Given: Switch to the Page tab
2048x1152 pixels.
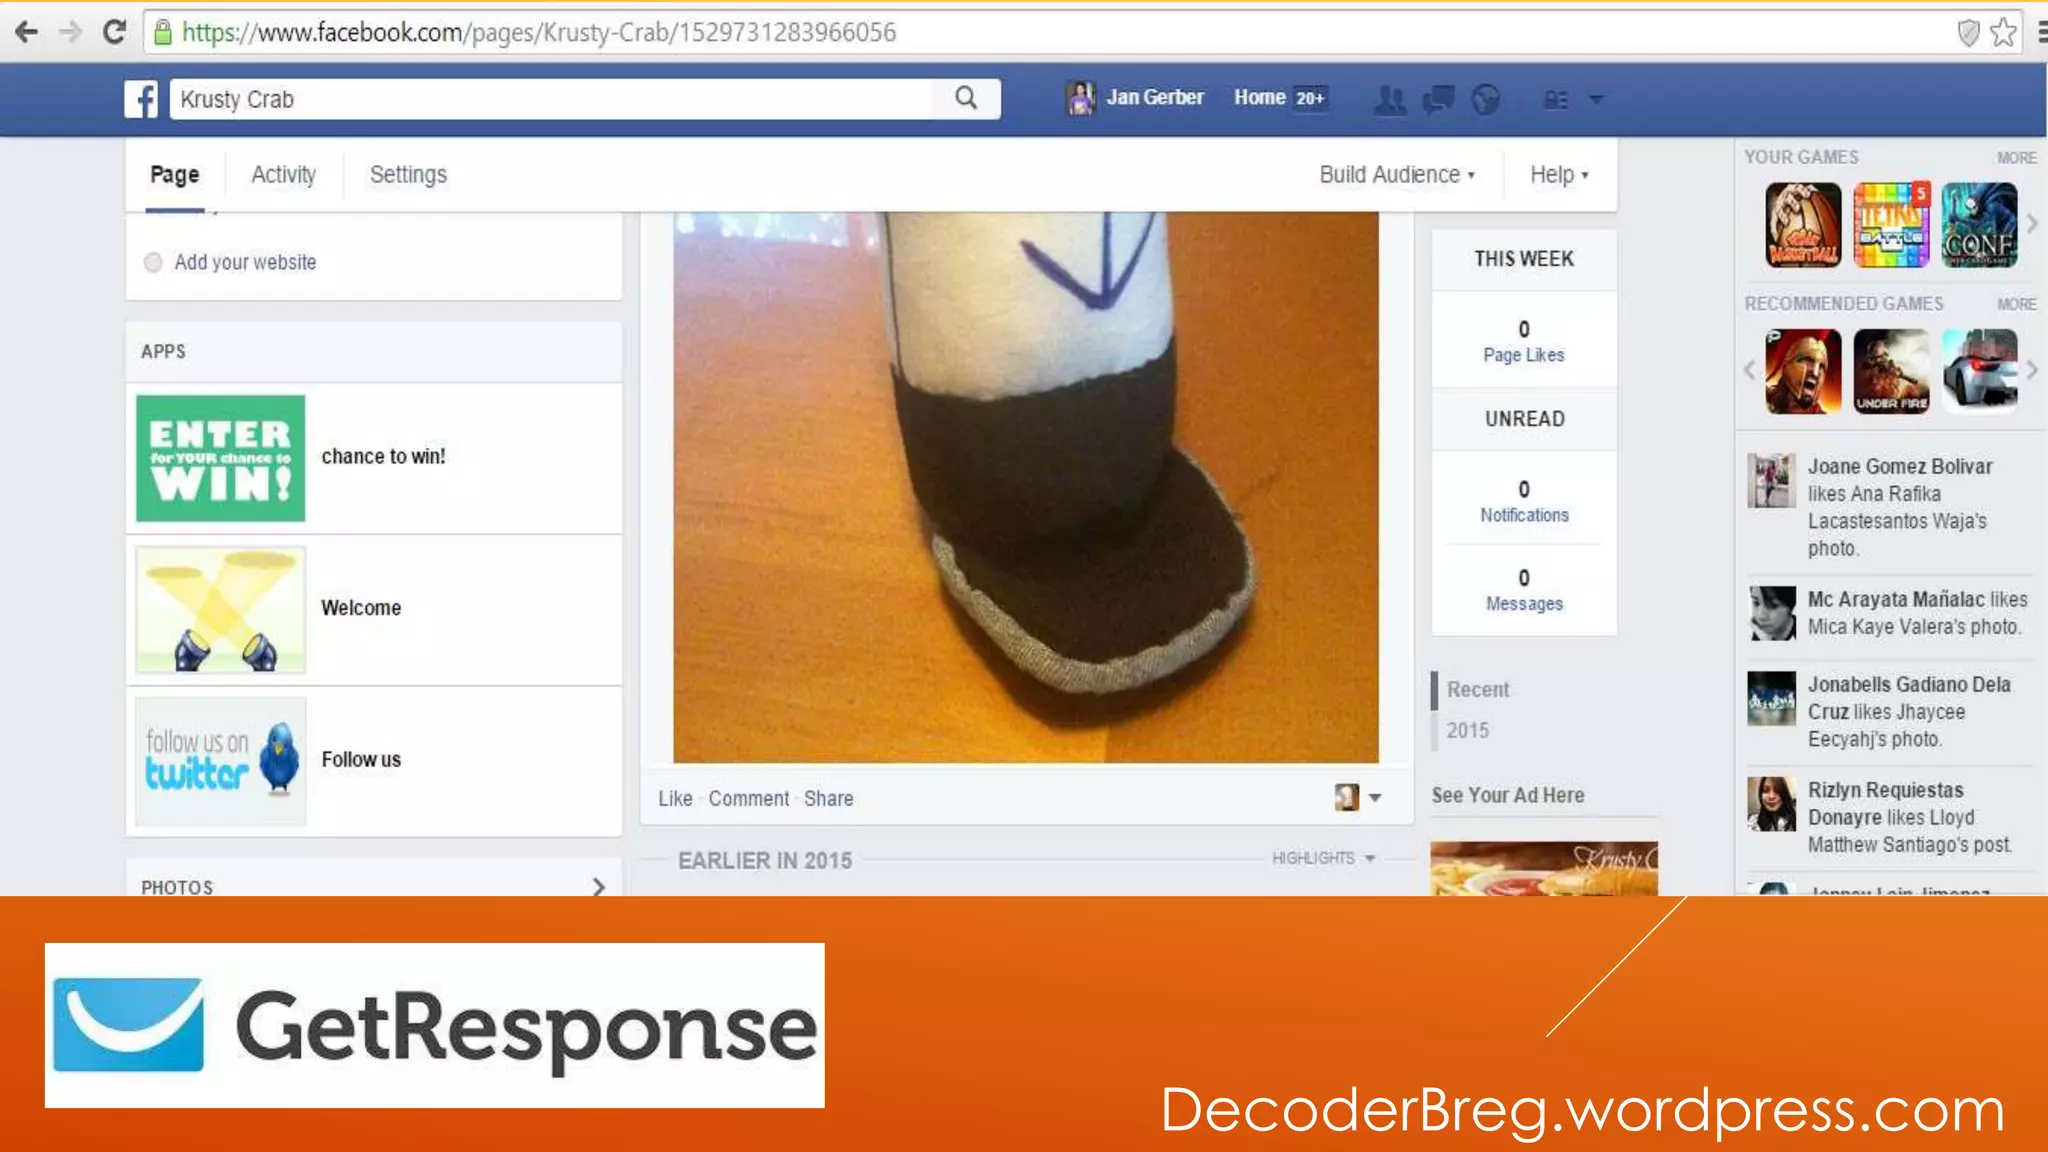Looking at the screenshot, I should point(175,175).
